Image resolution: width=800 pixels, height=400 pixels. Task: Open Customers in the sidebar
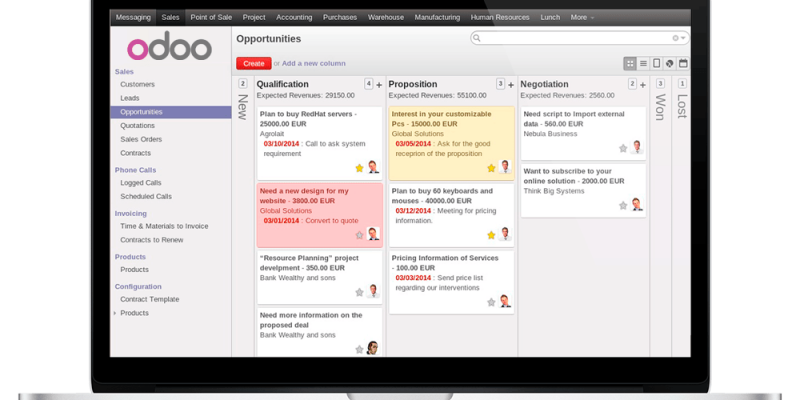point(137,85)
